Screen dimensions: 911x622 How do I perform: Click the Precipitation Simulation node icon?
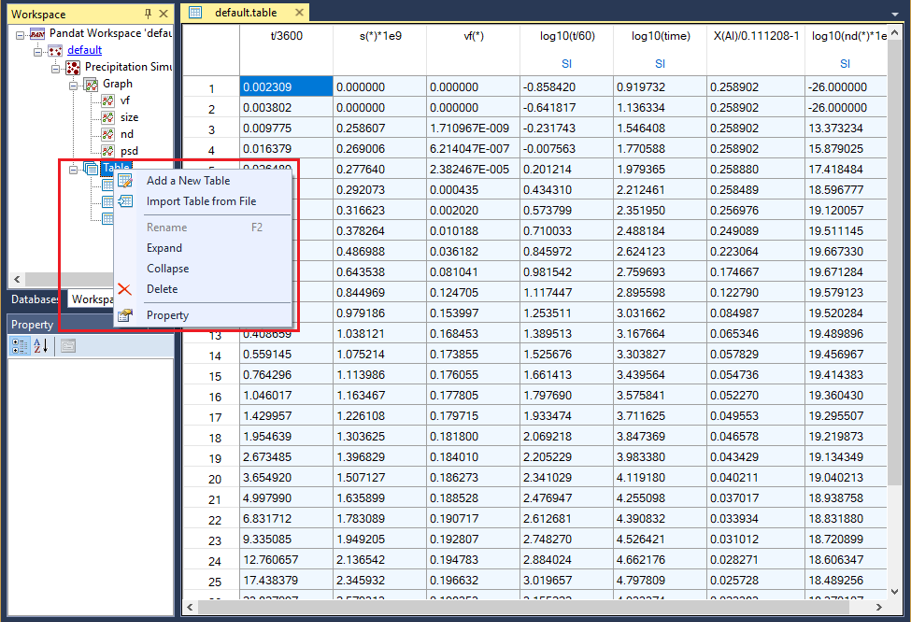(72, 67)
